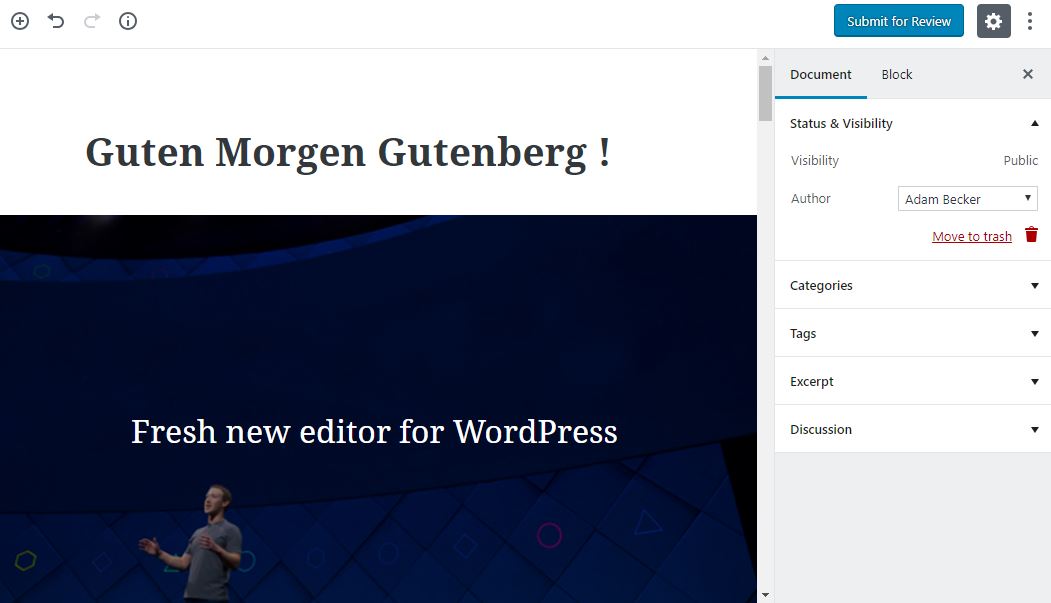Expand the Tags panel
The image size is (1051, 603).
pyautogui.click(x=913, y=334)
